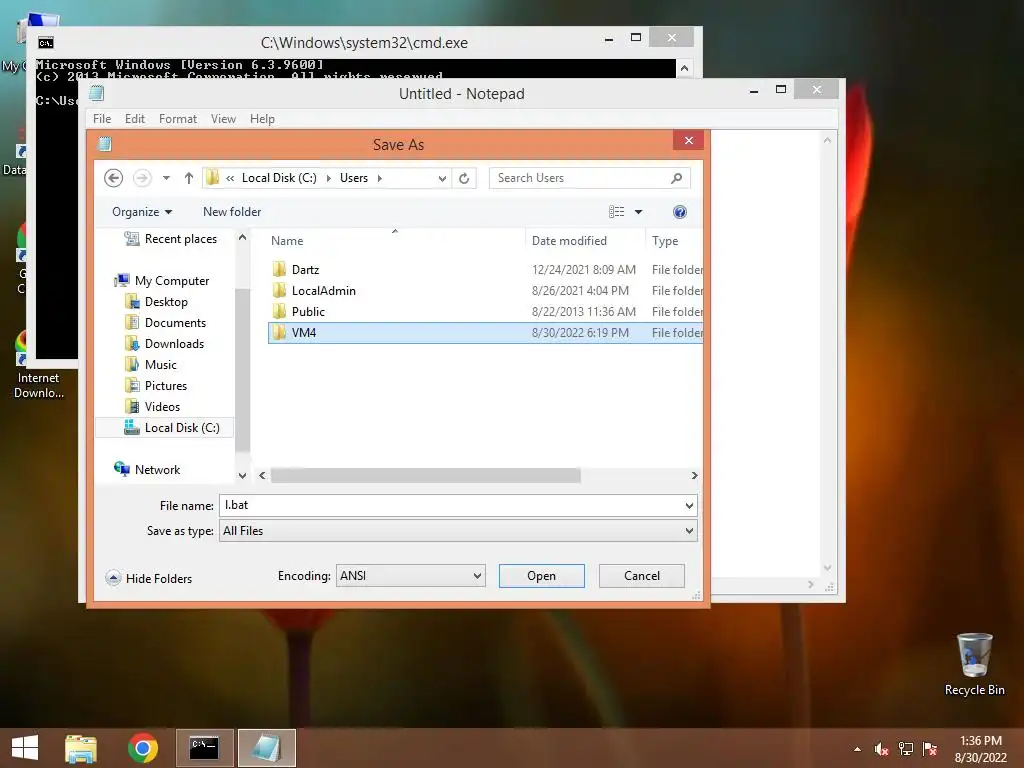
Task: Select Recent places in navigation pane
Action: click(x=171, y=239)
